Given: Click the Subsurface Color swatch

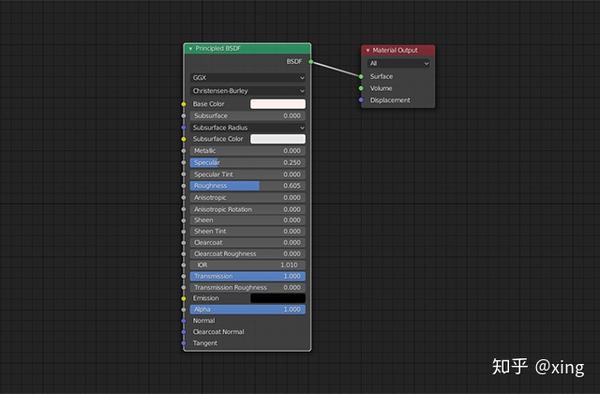Looking at the screenshot, I should point(278,139).
